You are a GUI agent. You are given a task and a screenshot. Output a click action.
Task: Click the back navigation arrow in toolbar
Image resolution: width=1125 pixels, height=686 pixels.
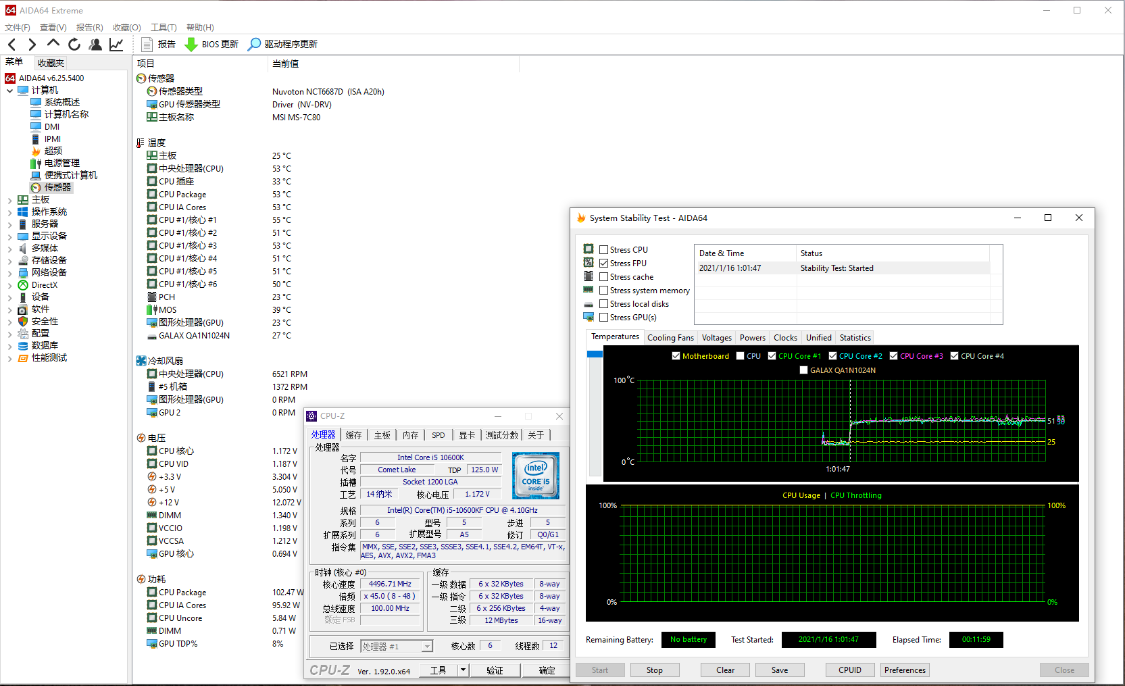coord(12,44)
